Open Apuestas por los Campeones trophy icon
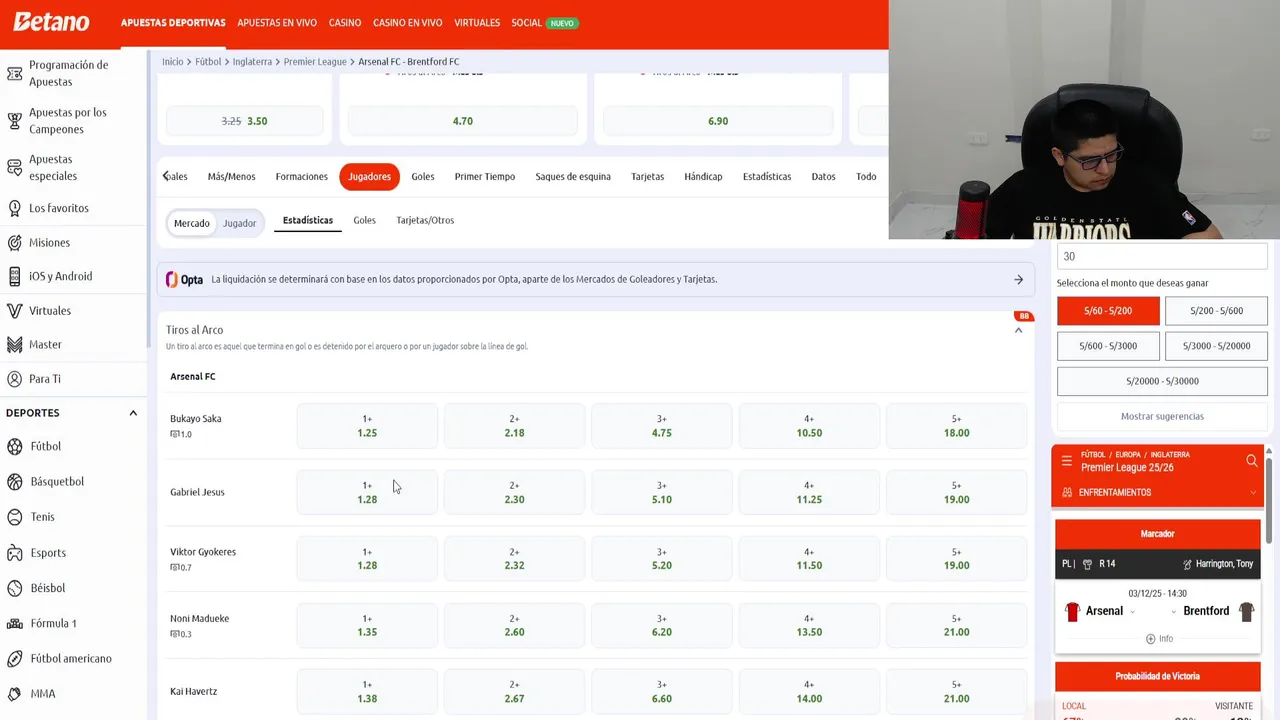Viewport: 1280px width, 720px height. tap(14, 121)
